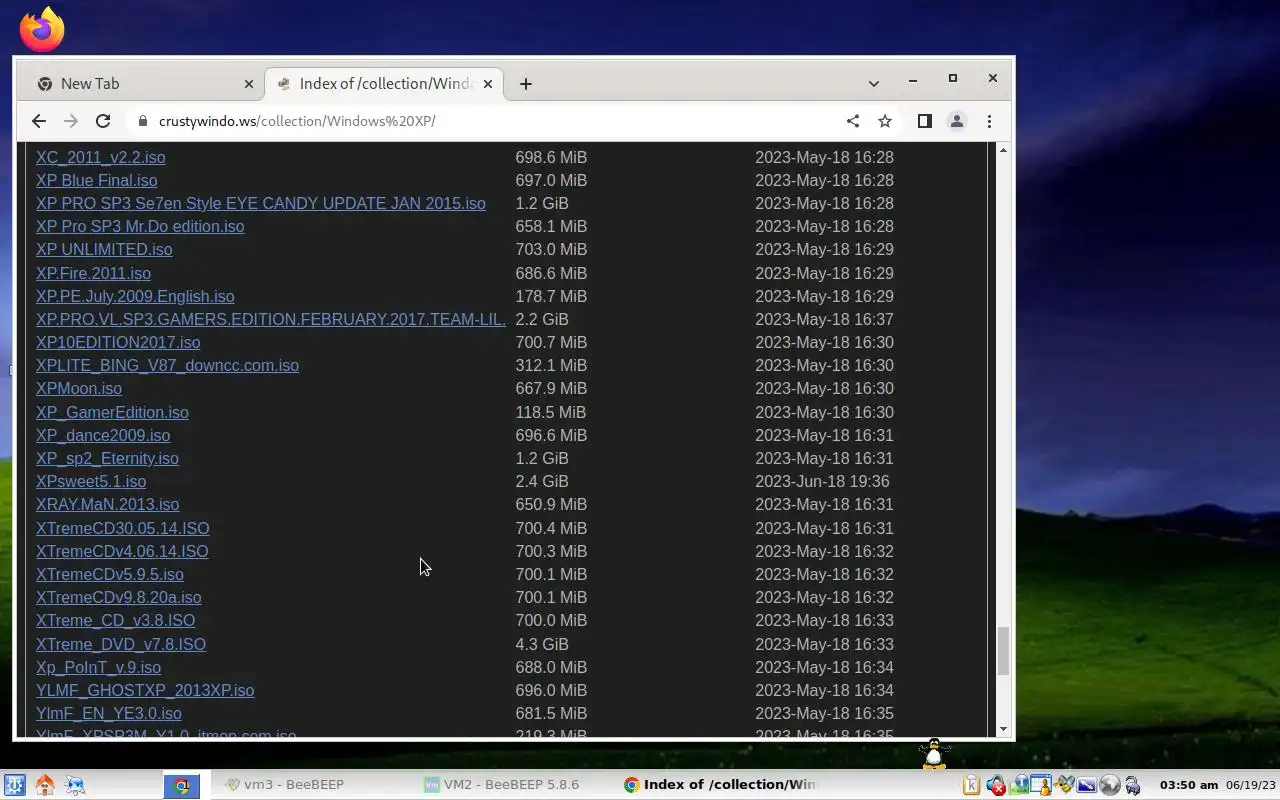Viewport: 1280px width, 800px height.
Task: Click the Klipper clipboard tray icon
Action: 971,785
